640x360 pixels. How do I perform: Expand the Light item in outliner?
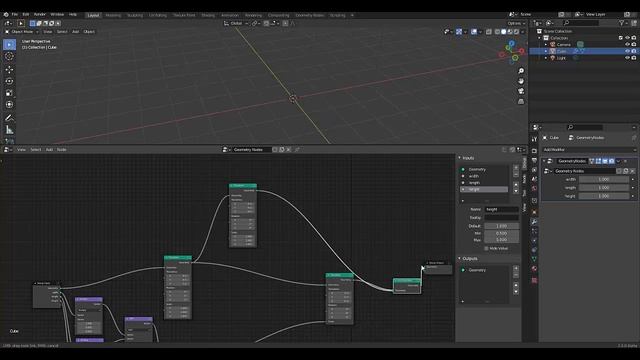(x=546, y=58)
